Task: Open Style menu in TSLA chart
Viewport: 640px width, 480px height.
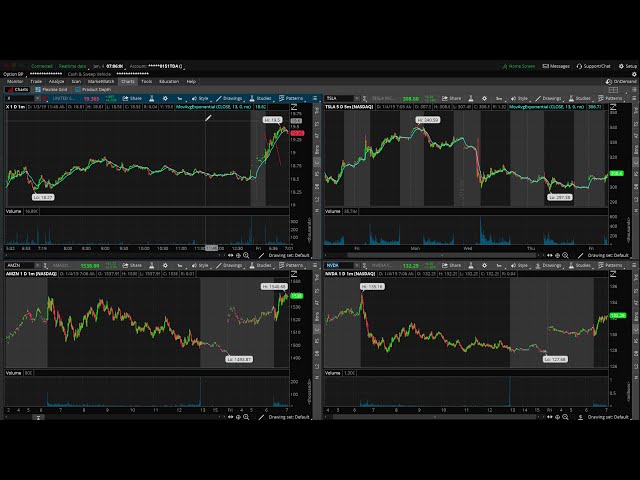Action: click(519, 98)
